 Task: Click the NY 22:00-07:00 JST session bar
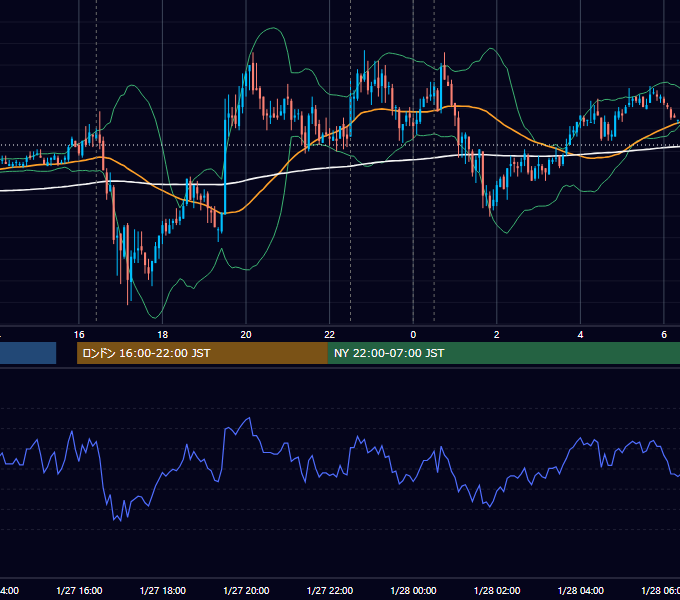pyautogui.click(x=503, y=353)
